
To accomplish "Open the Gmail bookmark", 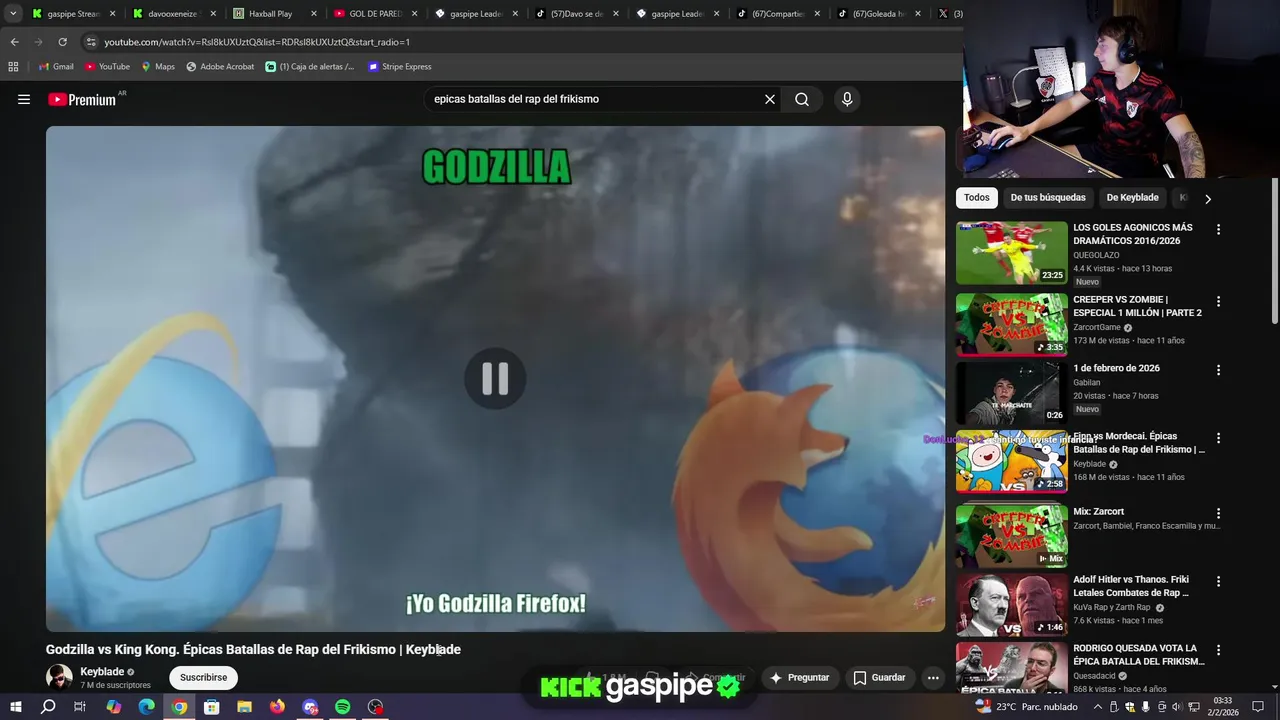I will (55, 67).
